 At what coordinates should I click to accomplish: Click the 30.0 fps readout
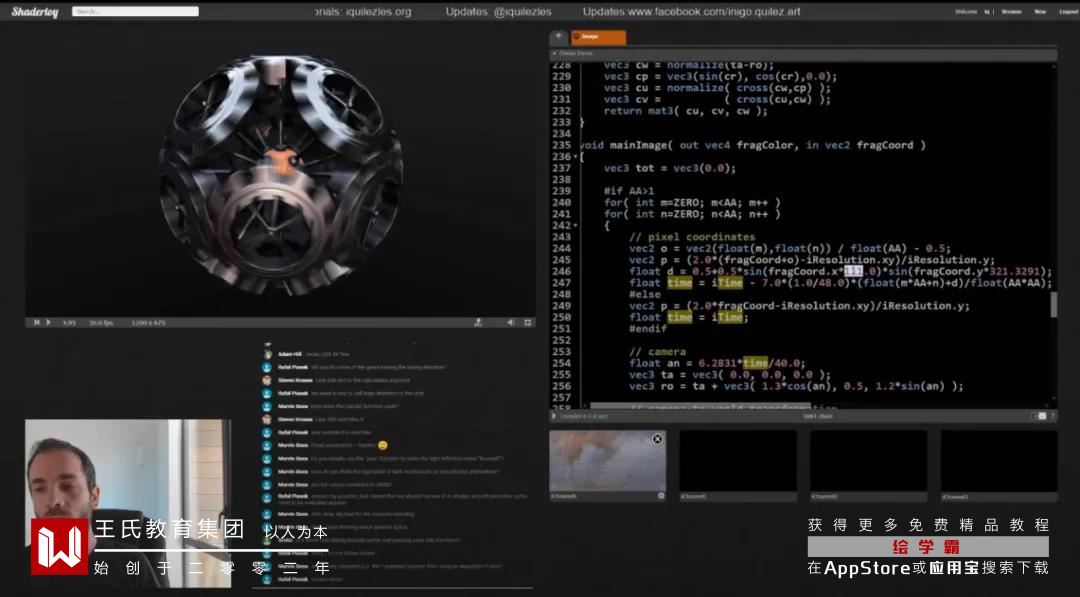coord(101,322)
